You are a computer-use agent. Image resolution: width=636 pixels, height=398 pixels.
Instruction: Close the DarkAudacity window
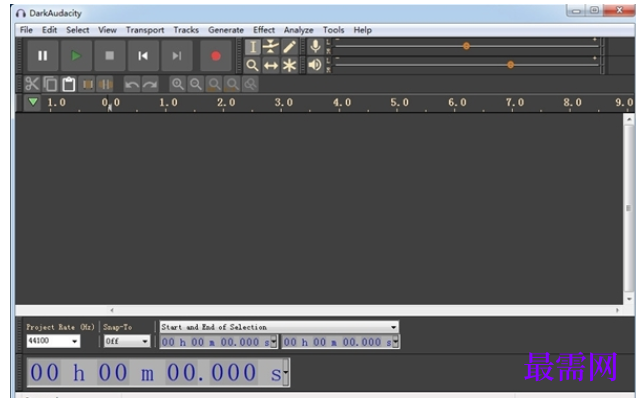pos(619,10)
